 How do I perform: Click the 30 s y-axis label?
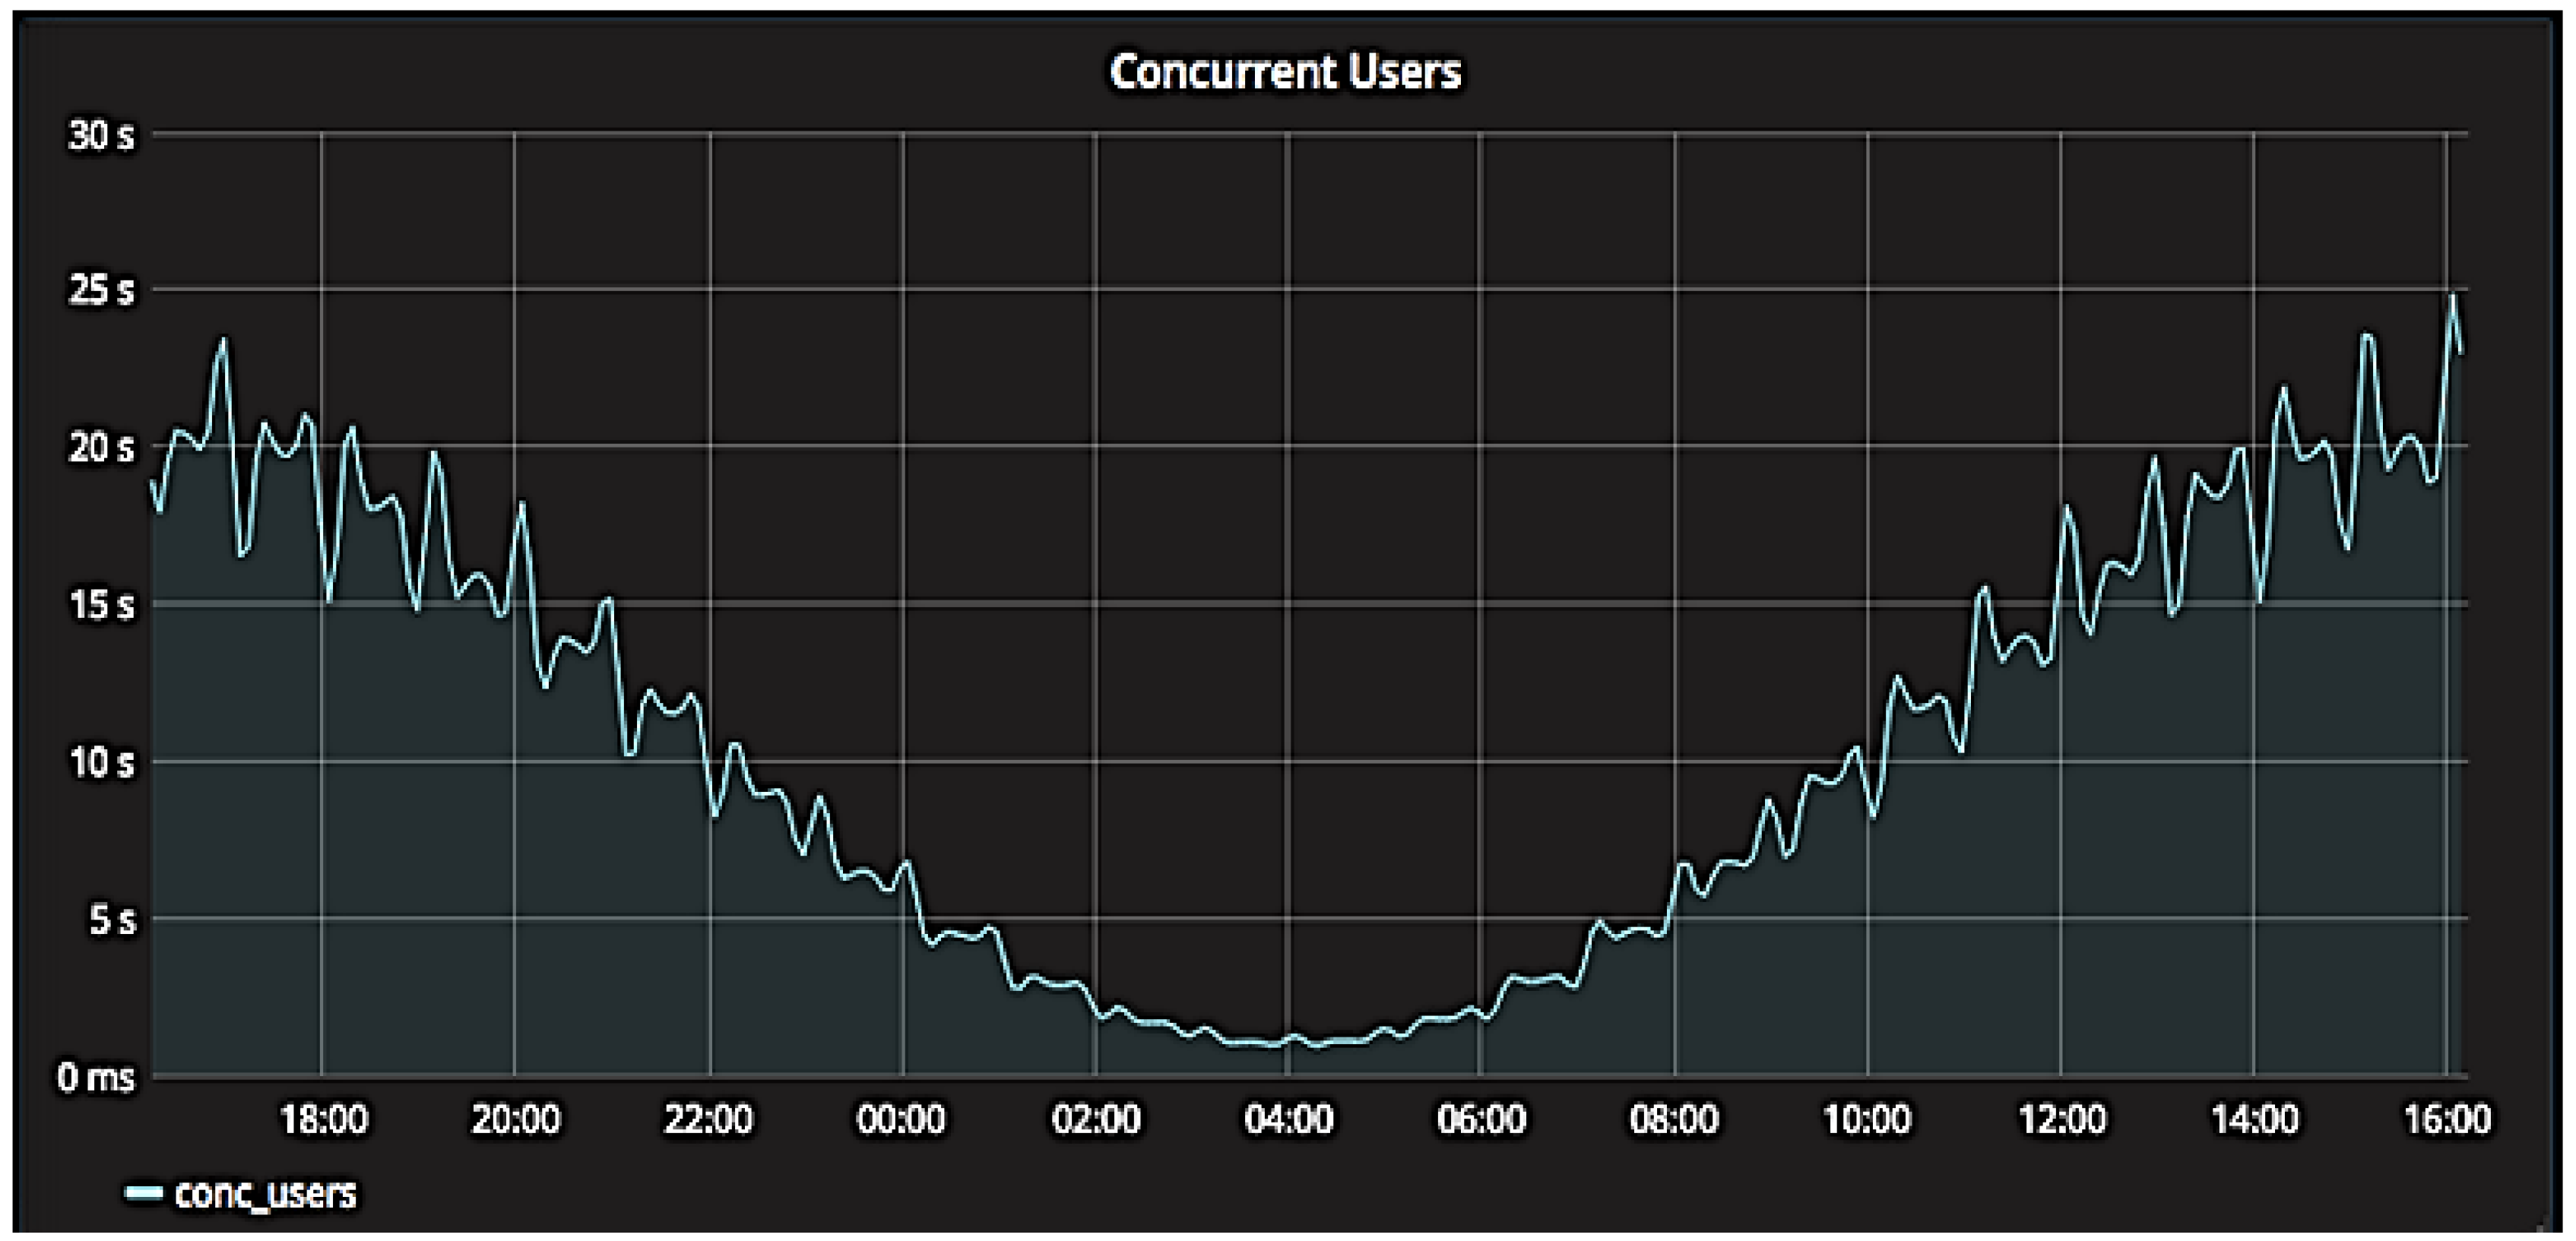tap(100, 135)
